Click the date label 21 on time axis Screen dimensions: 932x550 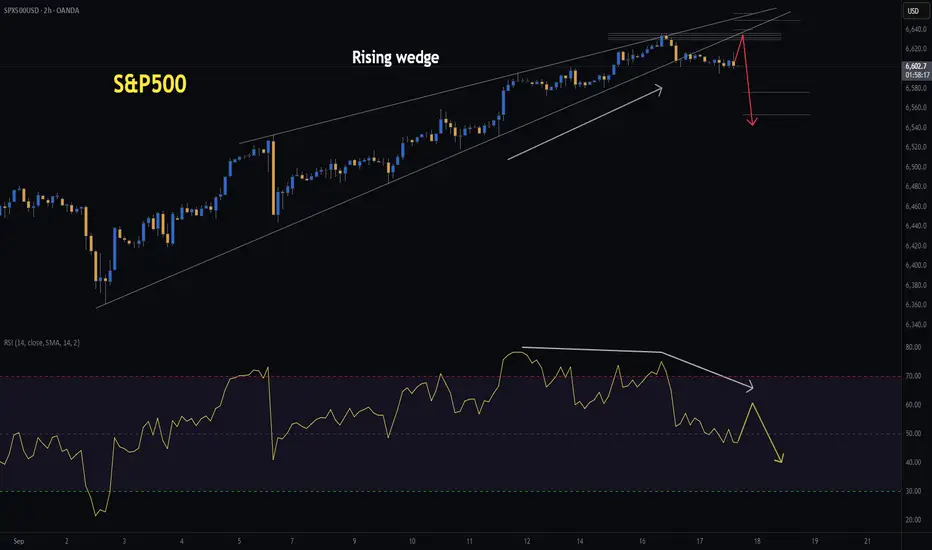tap(867, 541)
